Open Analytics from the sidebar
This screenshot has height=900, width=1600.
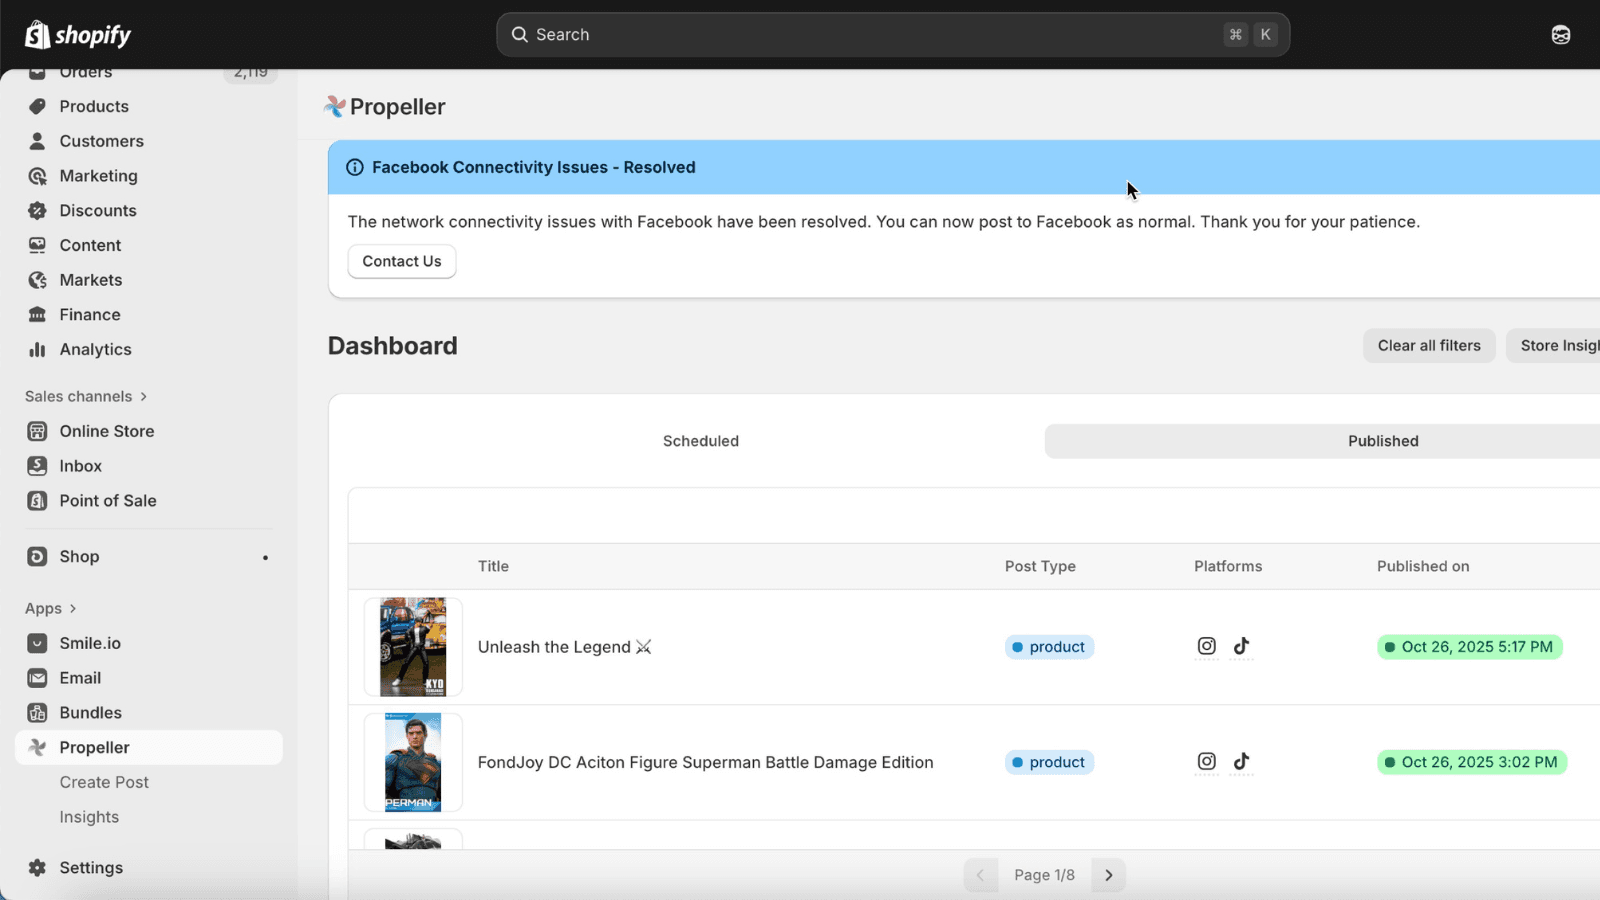coord(95,349)
